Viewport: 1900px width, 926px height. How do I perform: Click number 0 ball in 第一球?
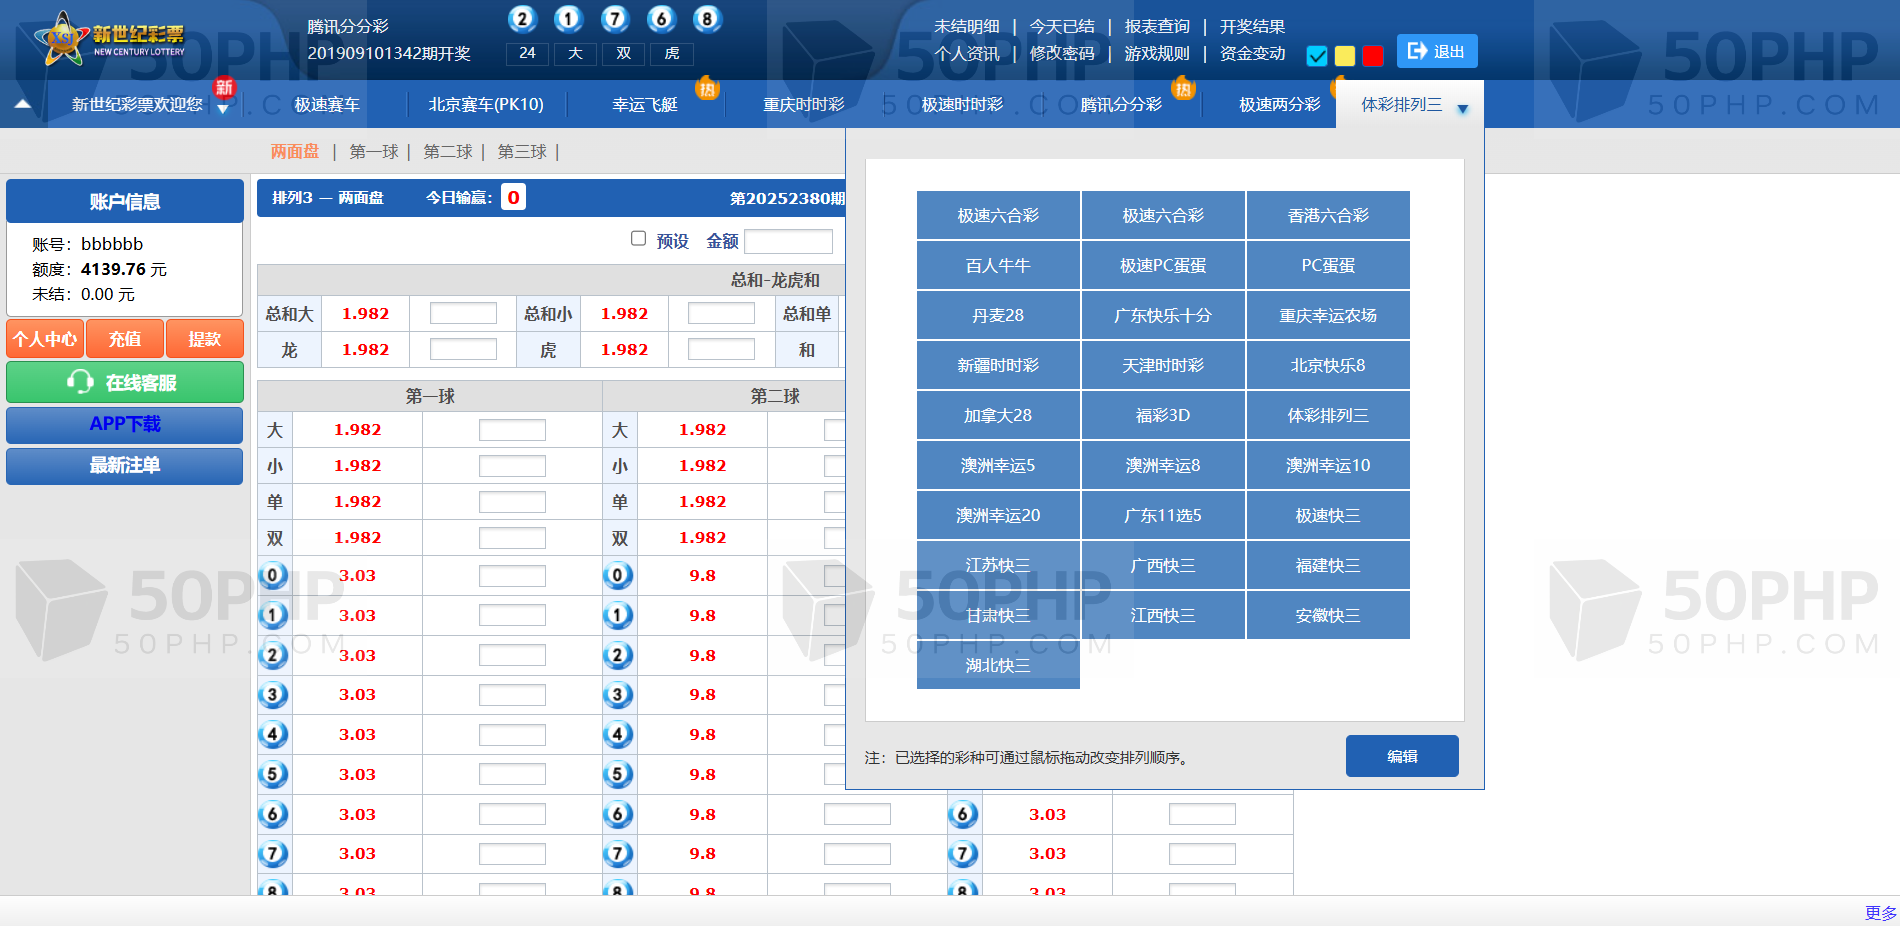[x=273, y=576]
